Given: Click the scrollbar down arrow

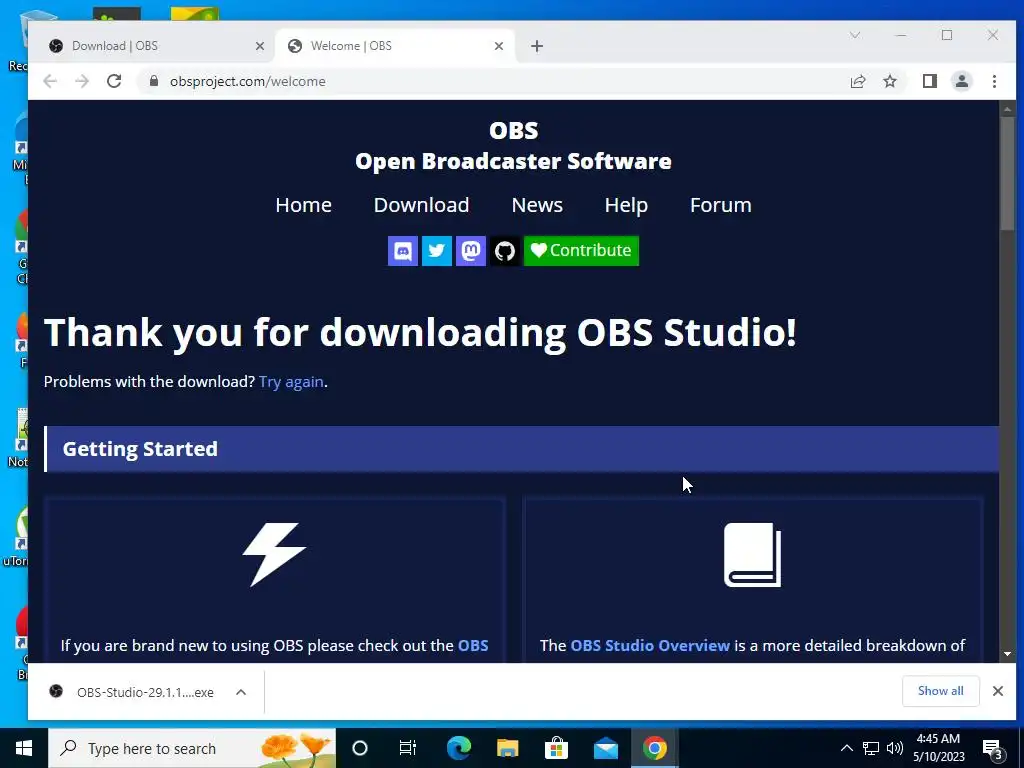Looking at the screenshot, I should click(x=1008, y=654).
